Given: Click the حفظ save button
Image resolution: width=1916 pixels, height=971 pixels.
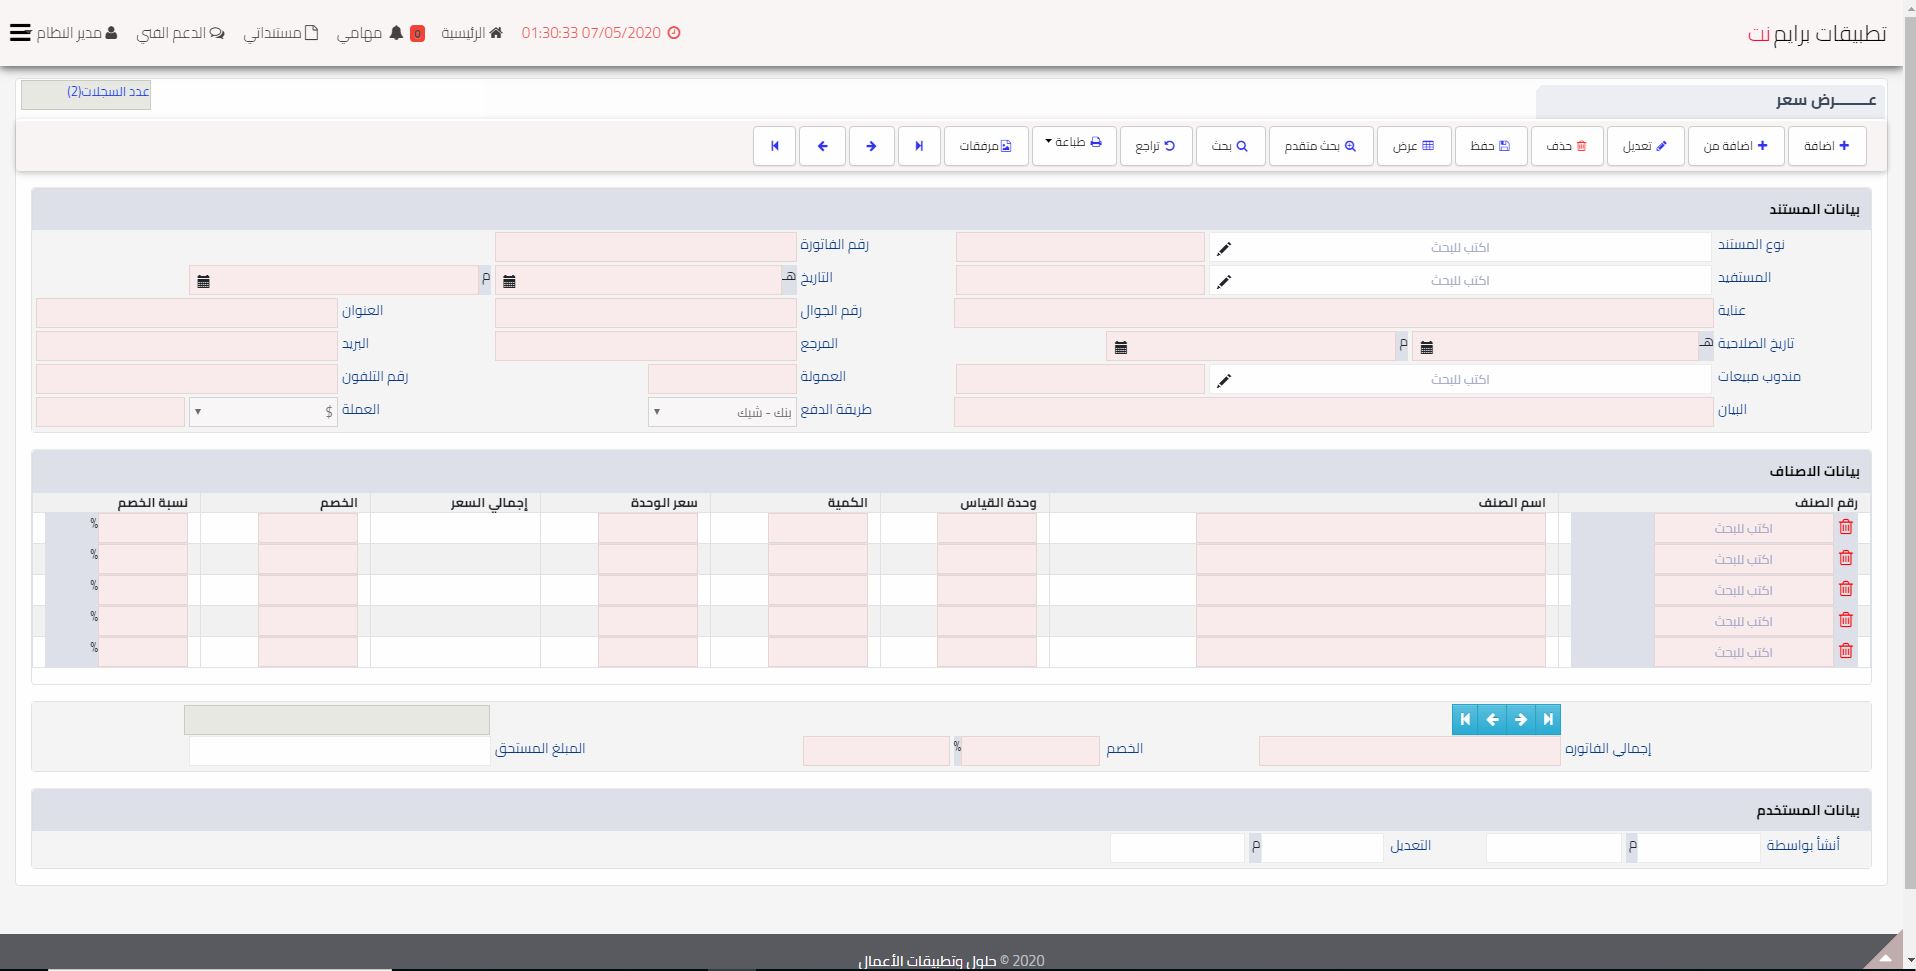Looking at the screenshot, I should point(1490,146).
